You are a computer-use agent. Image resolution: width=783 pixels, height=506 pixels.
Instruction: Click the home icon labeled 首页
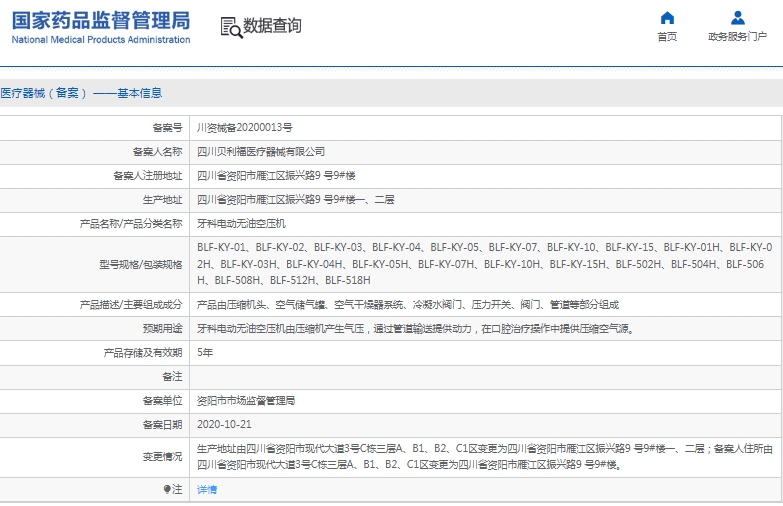[667, 18]
